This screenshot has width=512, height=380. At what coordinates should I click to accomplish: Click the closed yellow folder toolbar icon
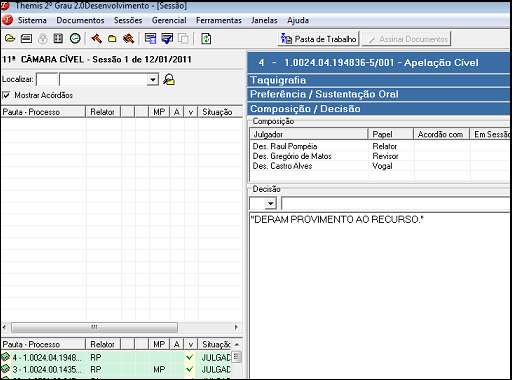click(x=112, y=39)
